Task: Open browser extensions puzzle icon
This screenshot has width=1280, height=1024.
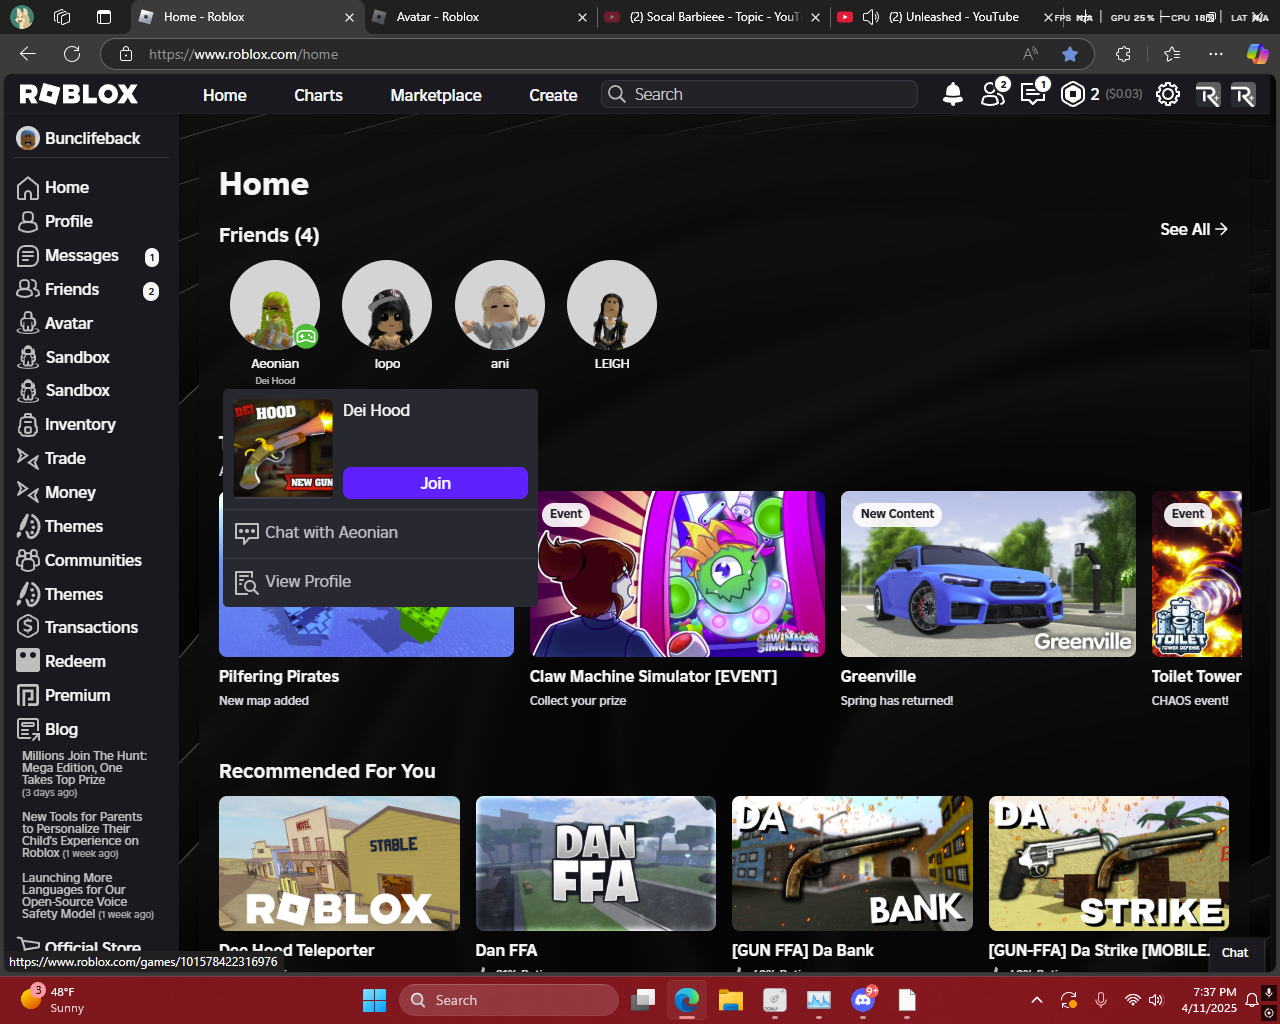Action: point(1123,54)
